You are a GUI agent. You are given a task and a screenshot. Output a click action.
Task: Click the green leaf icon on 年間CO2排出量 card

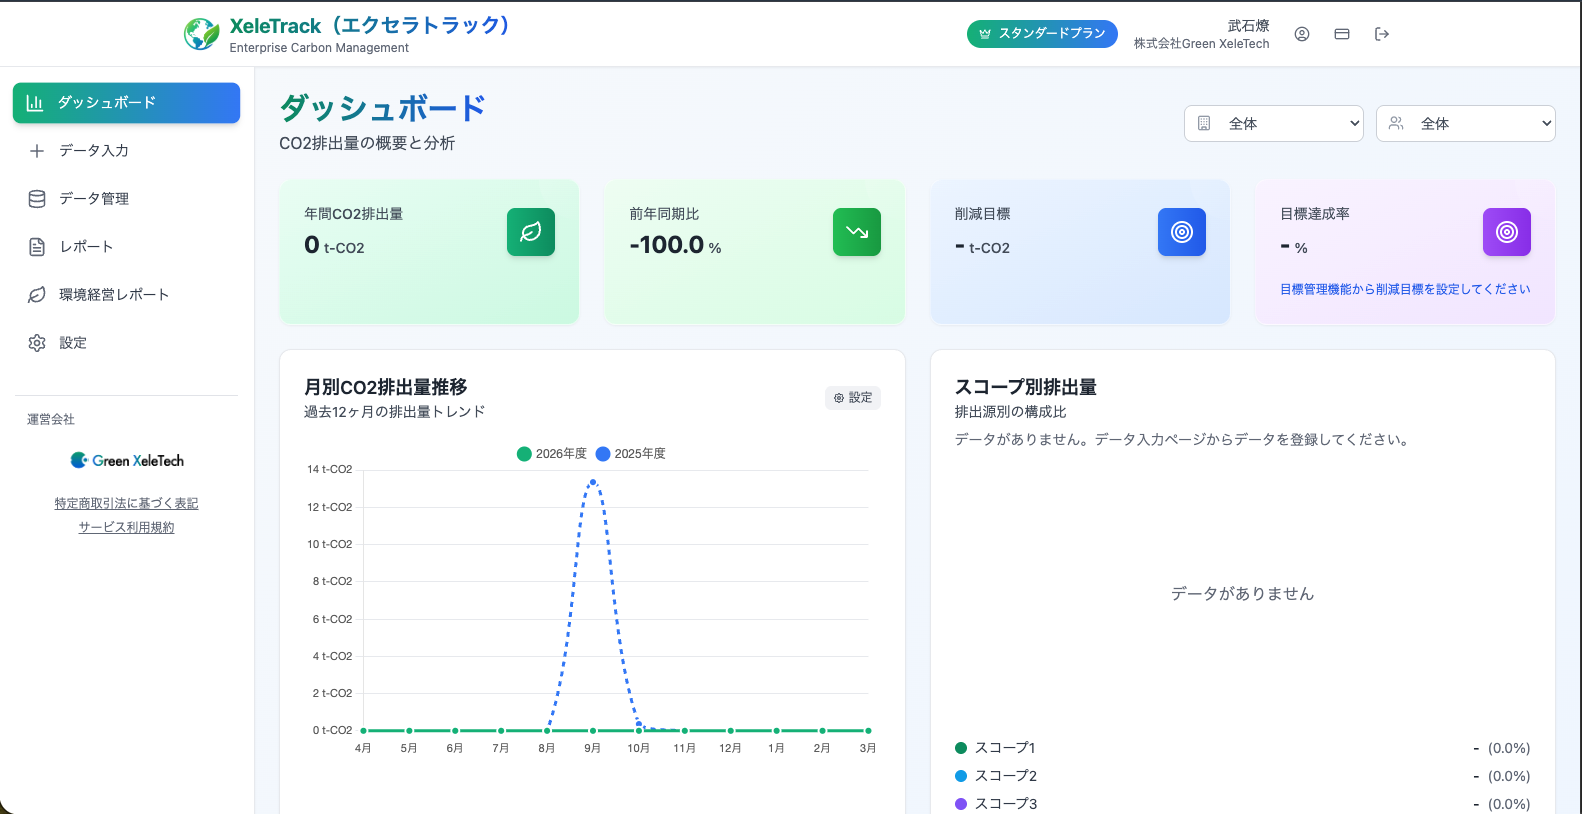(531, 232)
